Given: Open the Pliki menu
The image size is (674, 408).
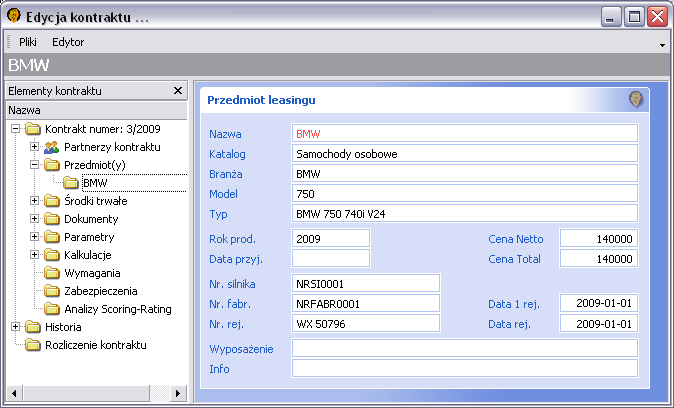Looking at the screenshot, I should 28,42.
